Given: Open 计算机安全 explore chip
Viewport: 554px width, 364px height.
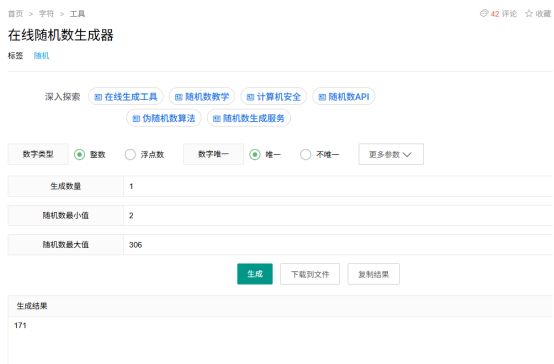Looking at the screenshot, I should click(273, 96).
